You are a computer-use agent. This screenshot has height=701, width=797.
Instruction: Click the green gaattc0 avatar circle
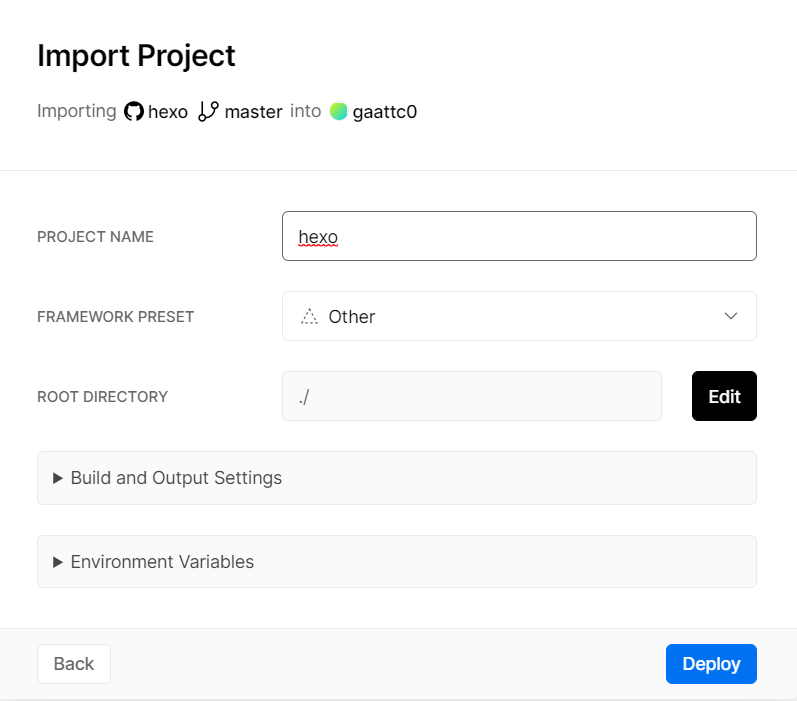[339, 112]
